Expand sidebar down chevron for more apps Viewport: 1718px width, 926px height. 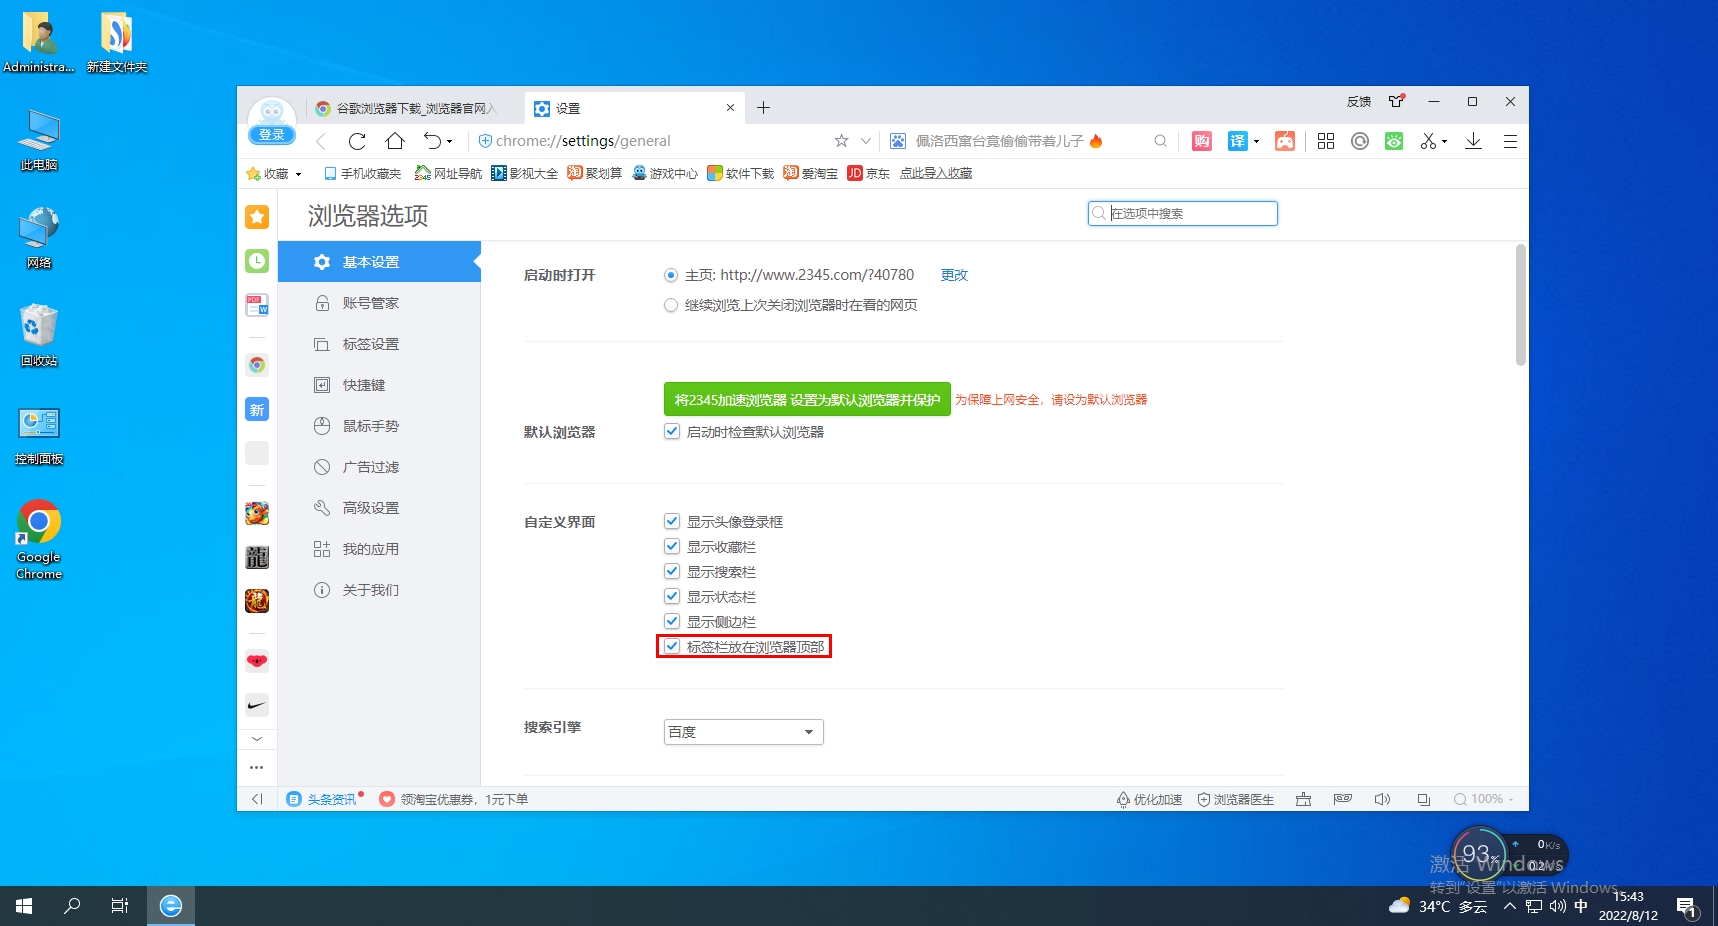pos(257,739)
